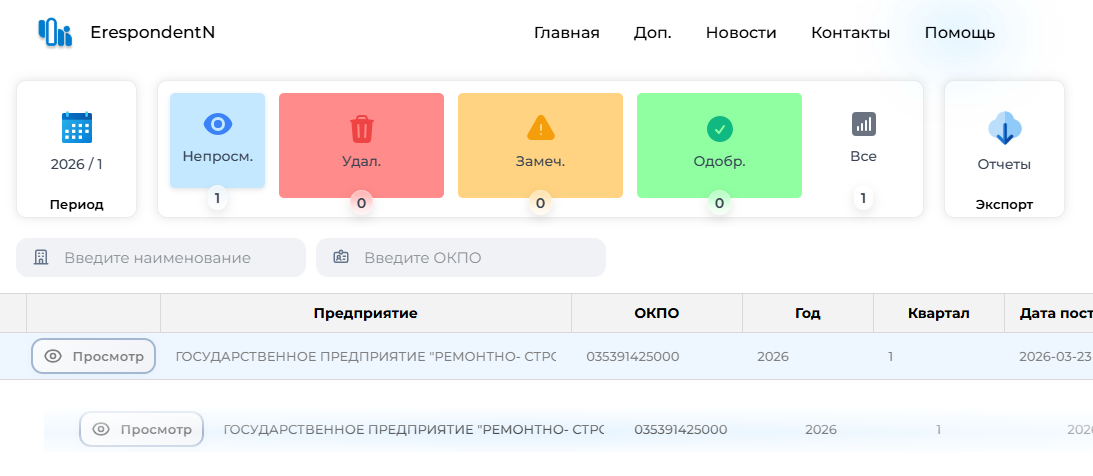Viewport: 1093px width, 476px height.
Task: Sort by the ОКПО column header
Action: tap(657, 313)
